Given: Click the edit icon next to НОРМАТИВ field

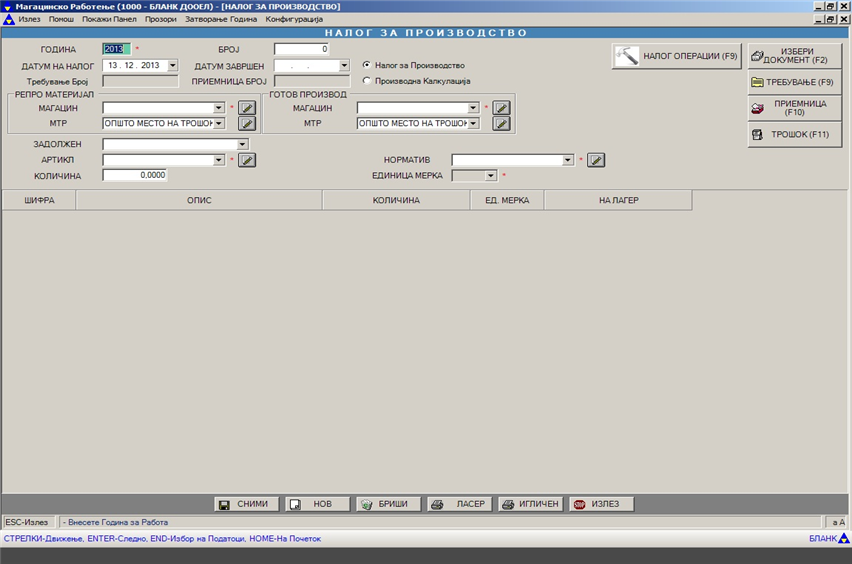Looking at the screenshot, I should [596, 160].
